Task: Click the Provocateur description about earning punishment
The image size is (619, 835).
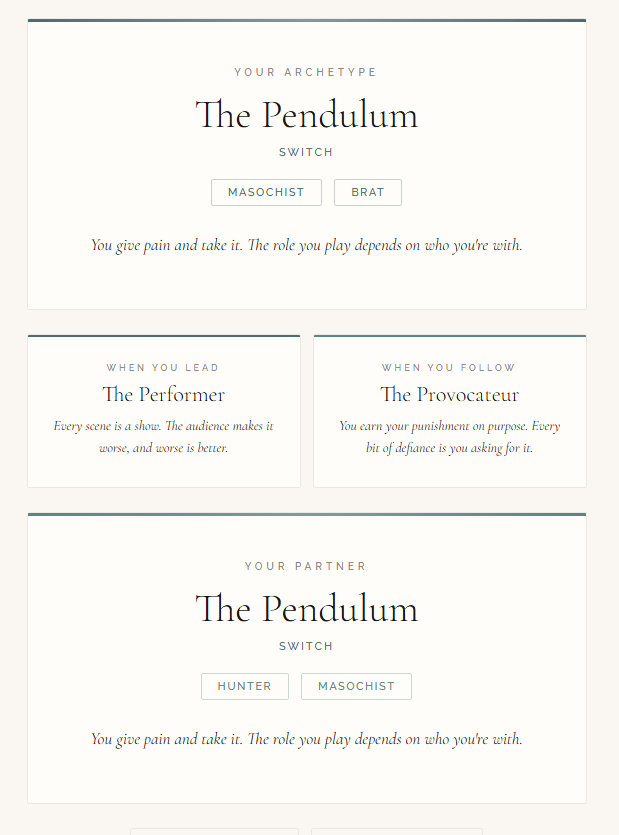Action: point(449,437)
